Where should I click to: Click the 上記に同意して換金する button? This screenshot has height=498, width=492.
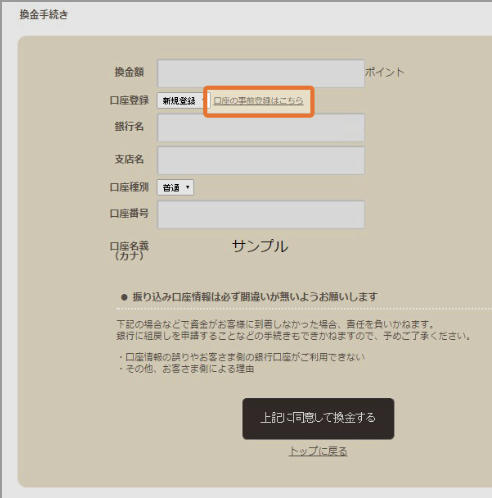tap(318, 419)
